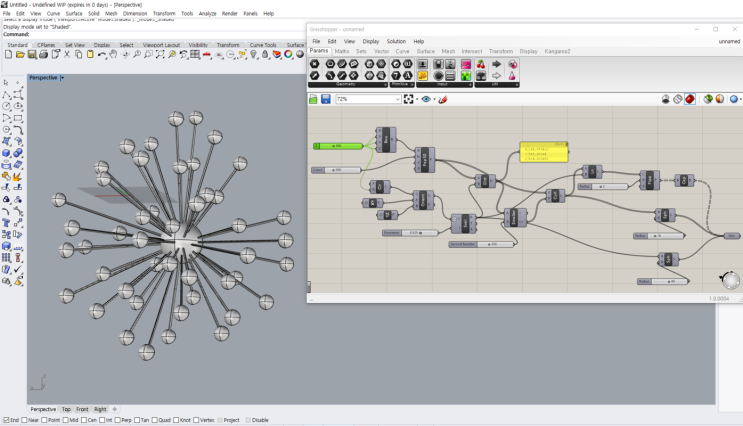Expand the Primitive panel in Grasshopper

coord(412,85)
